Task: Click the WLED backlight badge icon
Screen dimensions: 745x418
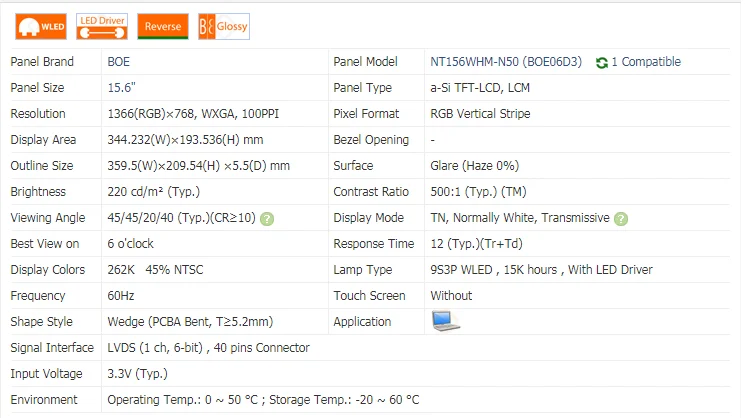Action: (x=41, y=27)
